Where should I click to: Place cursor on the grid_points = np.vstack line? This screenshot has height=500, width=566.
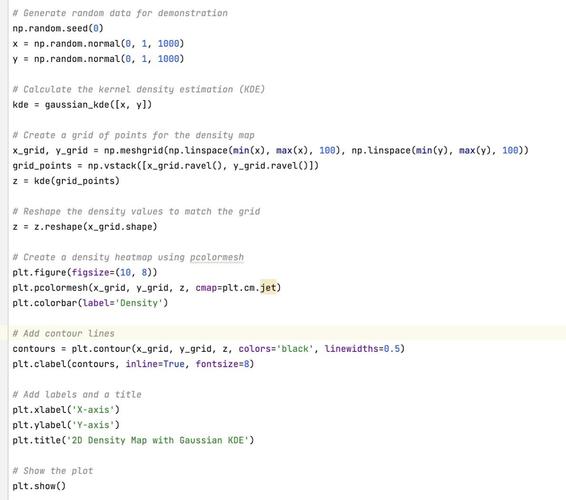pos(166,166)
